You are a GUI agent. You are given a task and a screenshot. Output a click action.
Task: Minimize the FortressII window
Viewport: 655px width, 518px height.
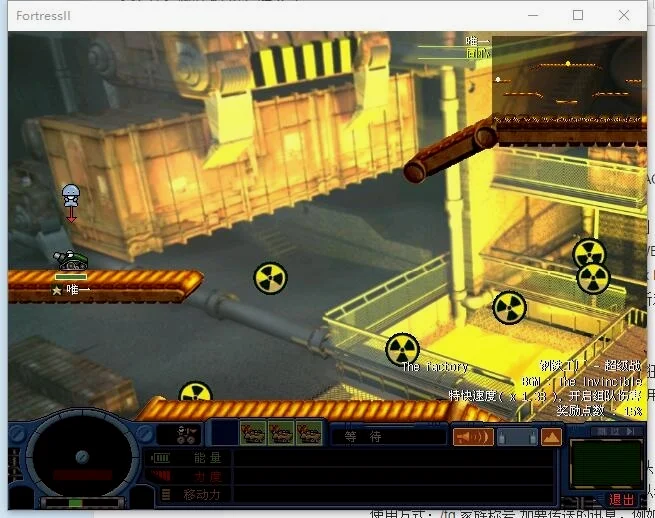[533, 15]
